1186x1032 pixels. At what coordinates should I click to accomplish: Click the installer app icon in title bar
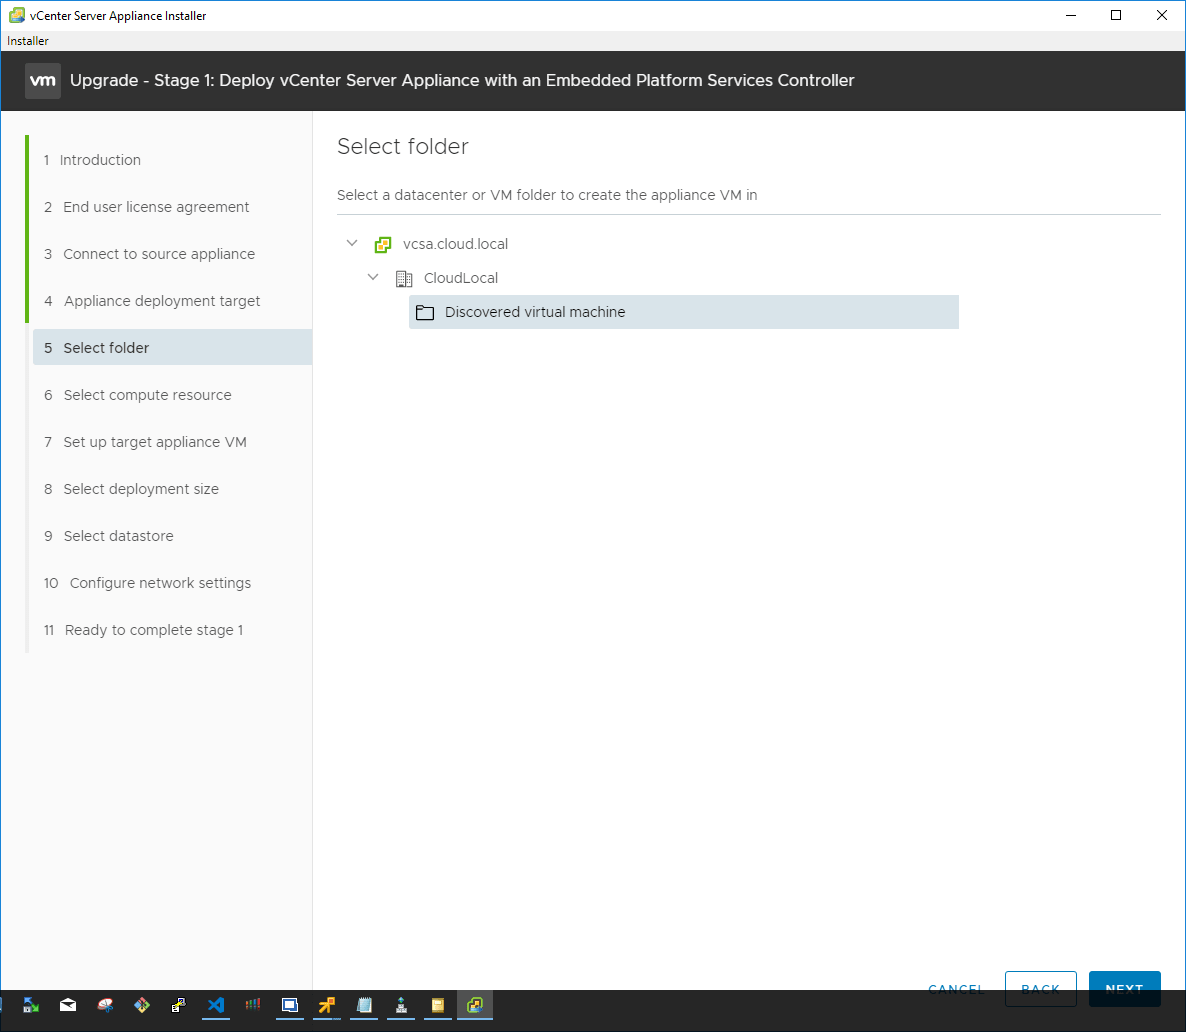(x=17, y=15)
